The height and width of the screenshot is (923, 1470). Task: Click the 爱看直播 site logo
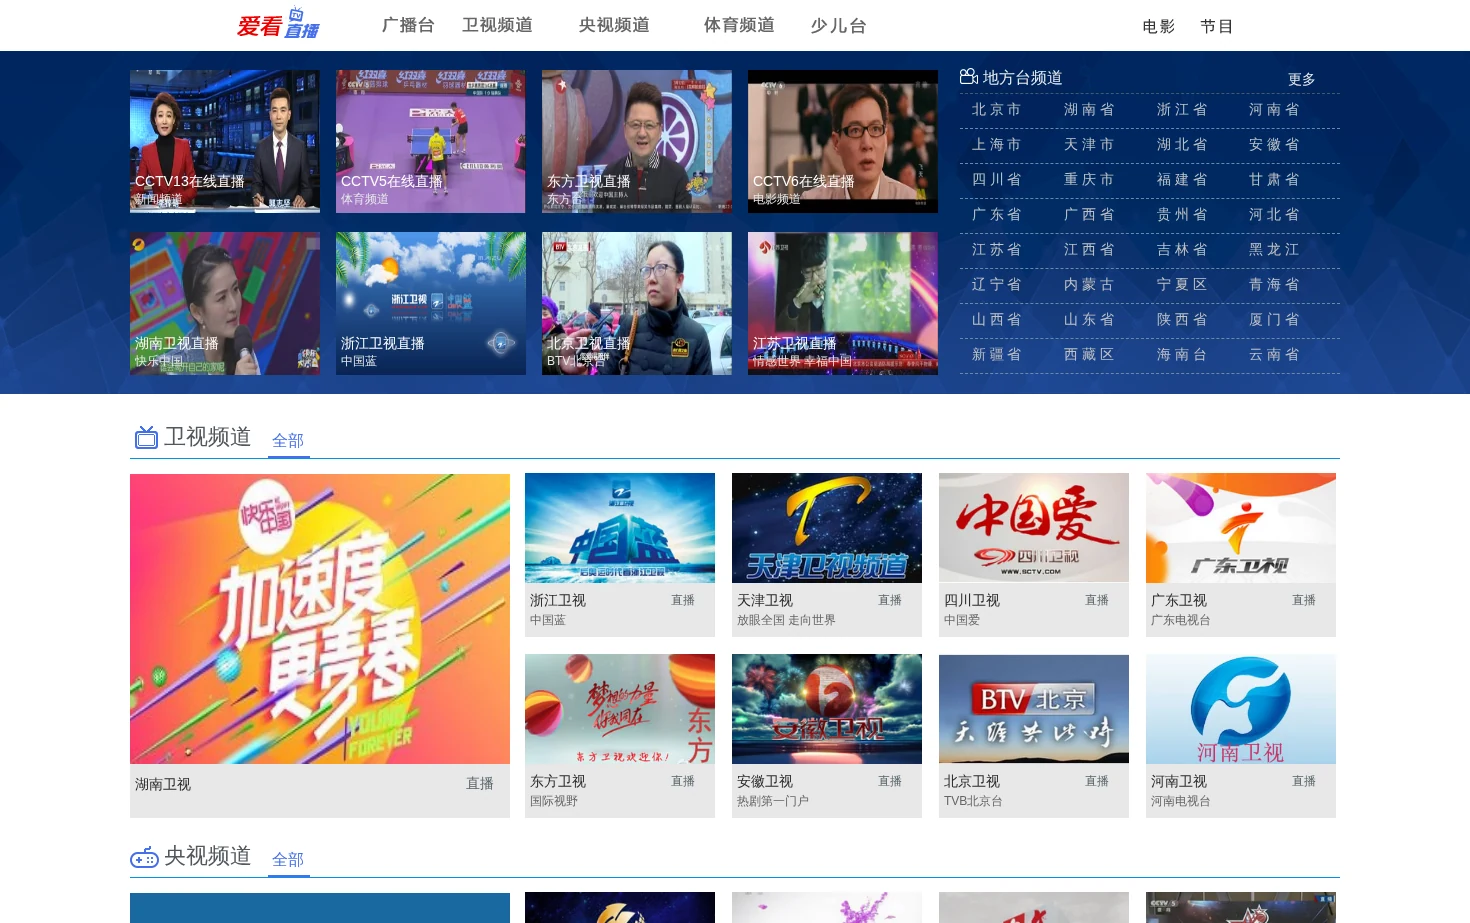(278, 24)
